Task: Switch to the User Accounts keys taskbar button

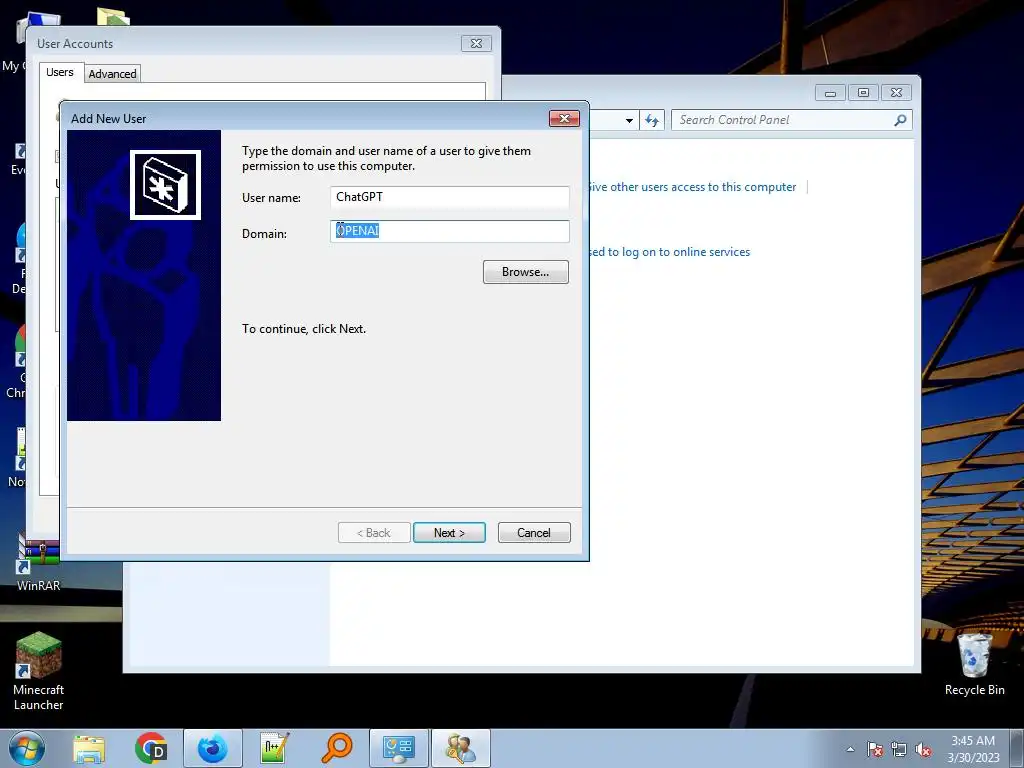Action: tap(461, 748)
